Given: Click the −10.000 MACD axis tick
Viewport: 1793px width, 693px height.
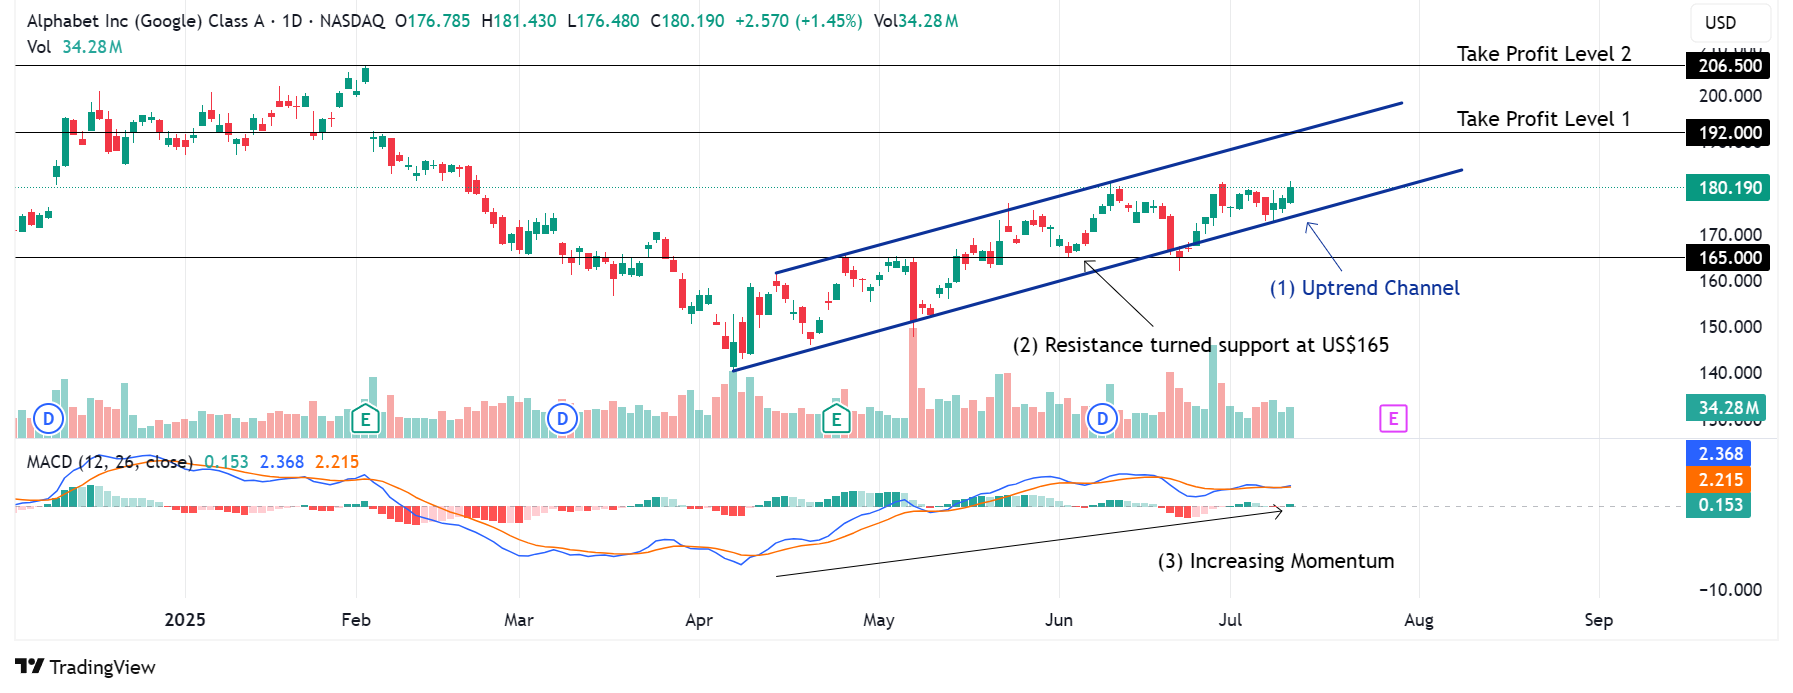Looking at the screenshot, I should [x=1730, y=590].
